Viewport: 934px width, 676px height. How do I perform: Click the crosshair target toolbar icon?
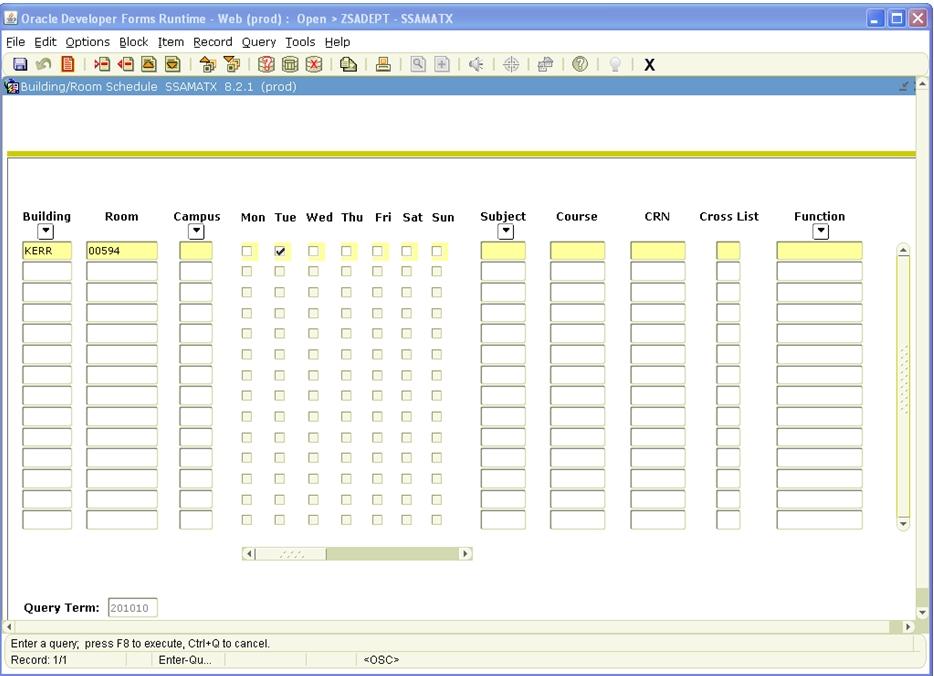511,64
